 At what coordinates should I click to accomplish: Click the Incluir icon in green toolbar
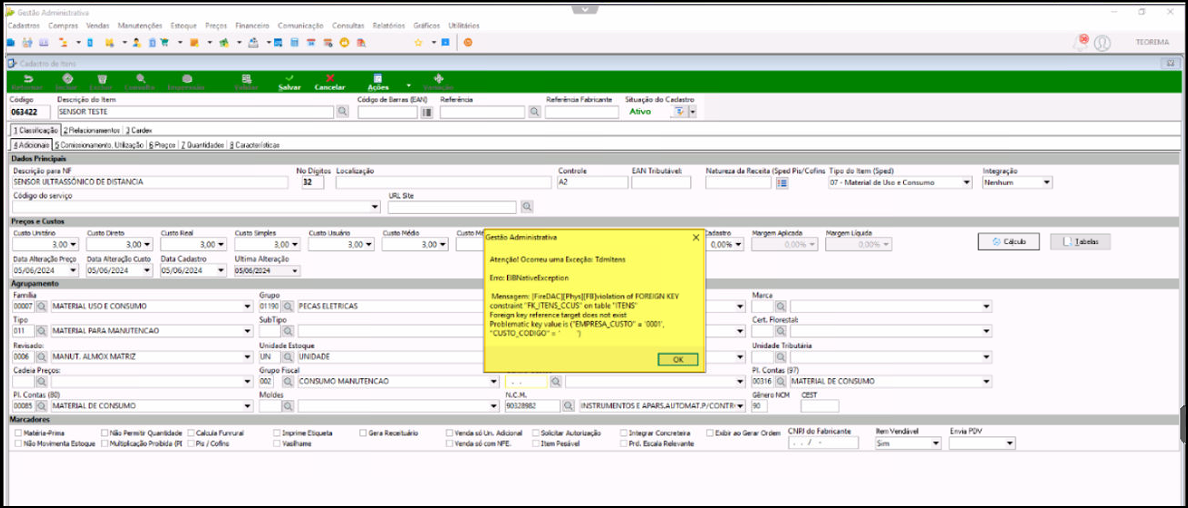point(67,78)
